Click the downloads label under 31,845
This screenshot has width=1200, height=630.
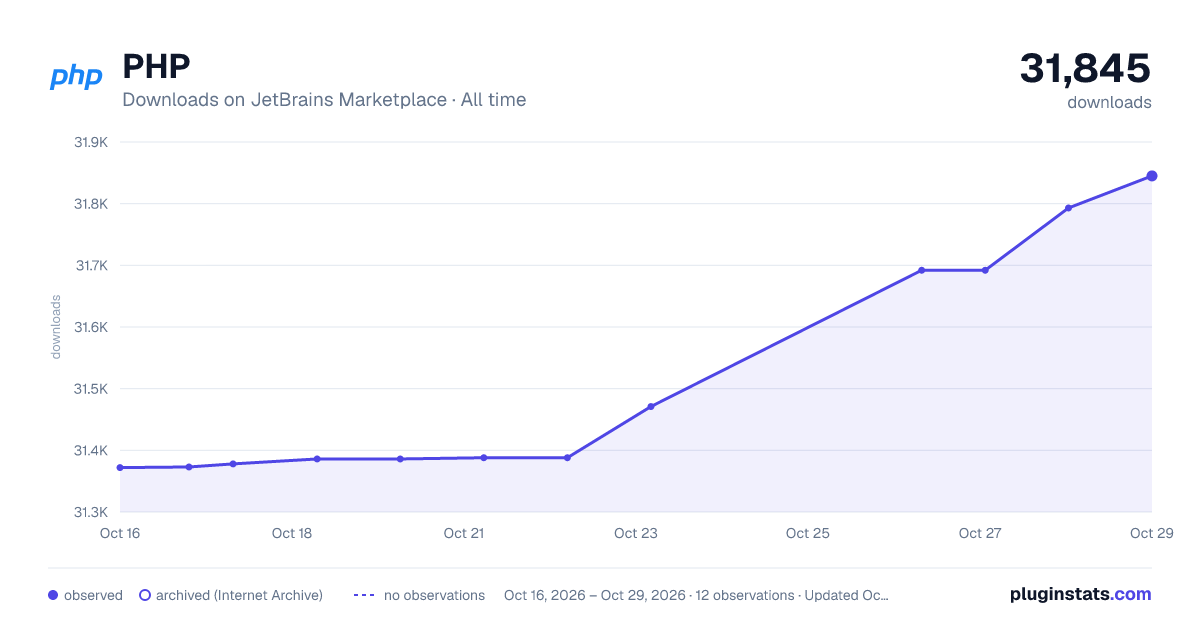pyautogui.click(x=1109, y=102)
